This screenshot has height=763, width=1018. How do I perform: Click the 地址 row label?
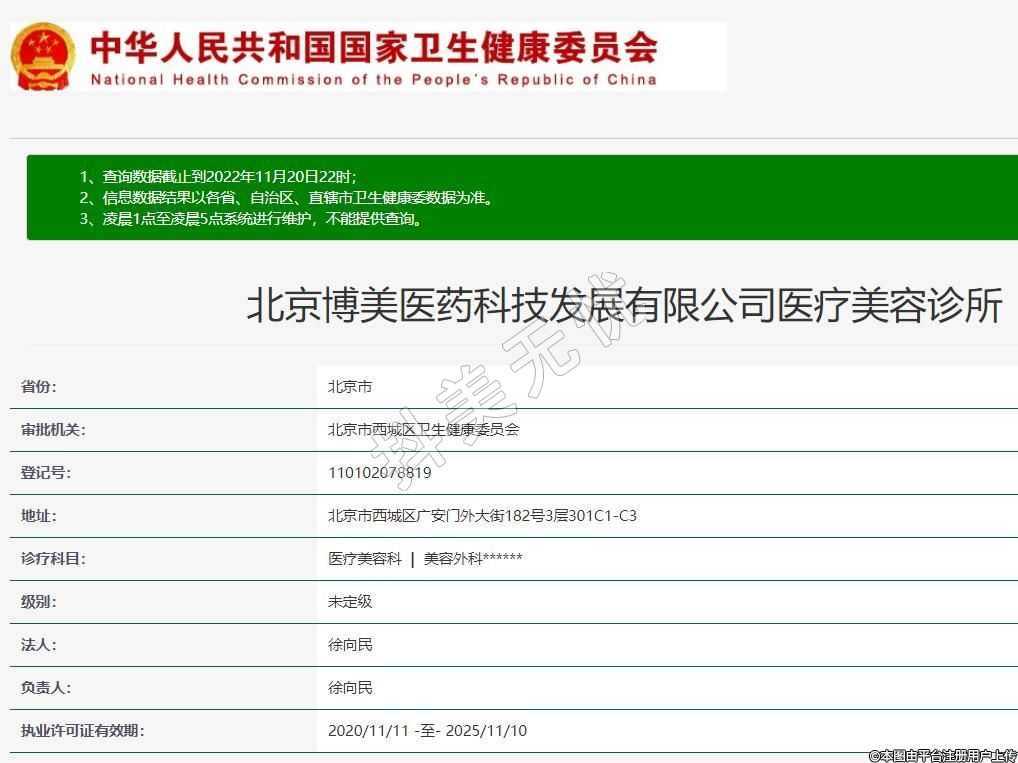pyautogui.click(x=39, y=516)
